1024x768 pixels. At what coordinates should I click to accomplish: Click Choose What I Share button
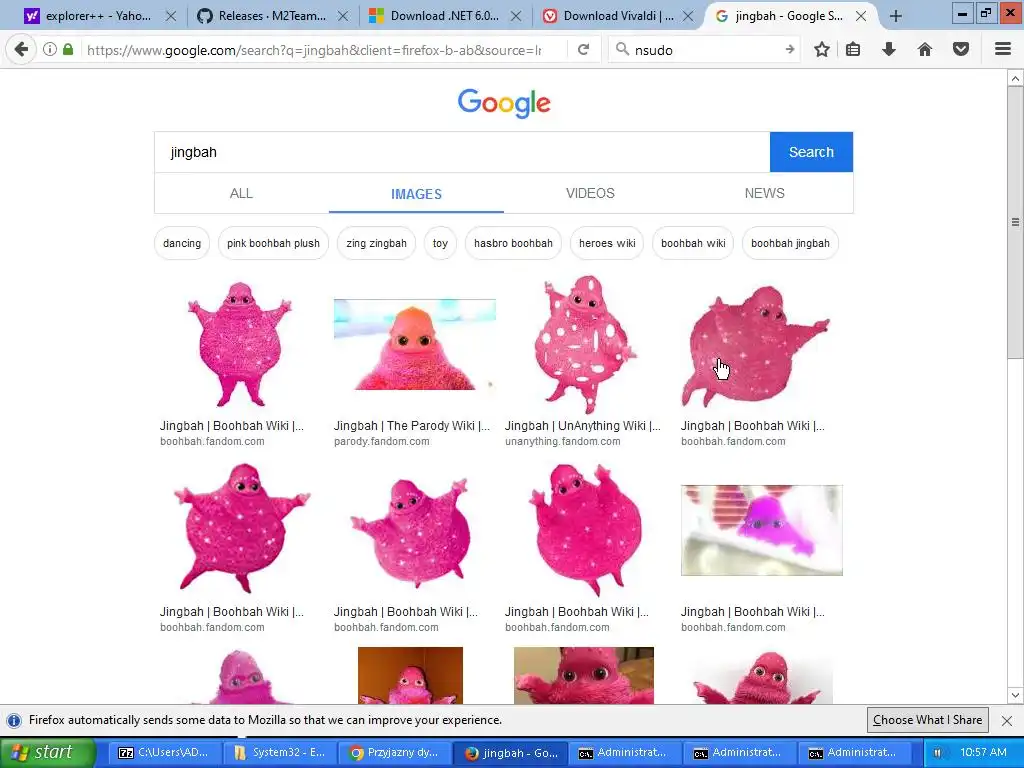pos(927,720)
